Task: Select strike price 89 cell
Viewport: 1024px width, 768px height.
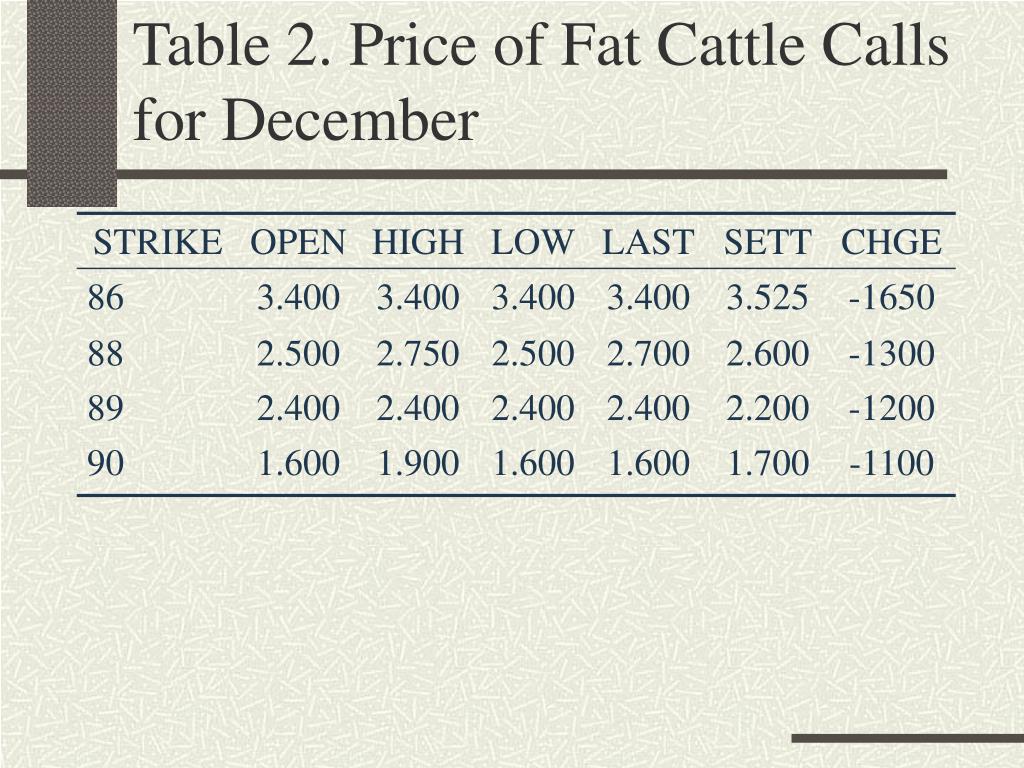Action: tap(106, 409)
